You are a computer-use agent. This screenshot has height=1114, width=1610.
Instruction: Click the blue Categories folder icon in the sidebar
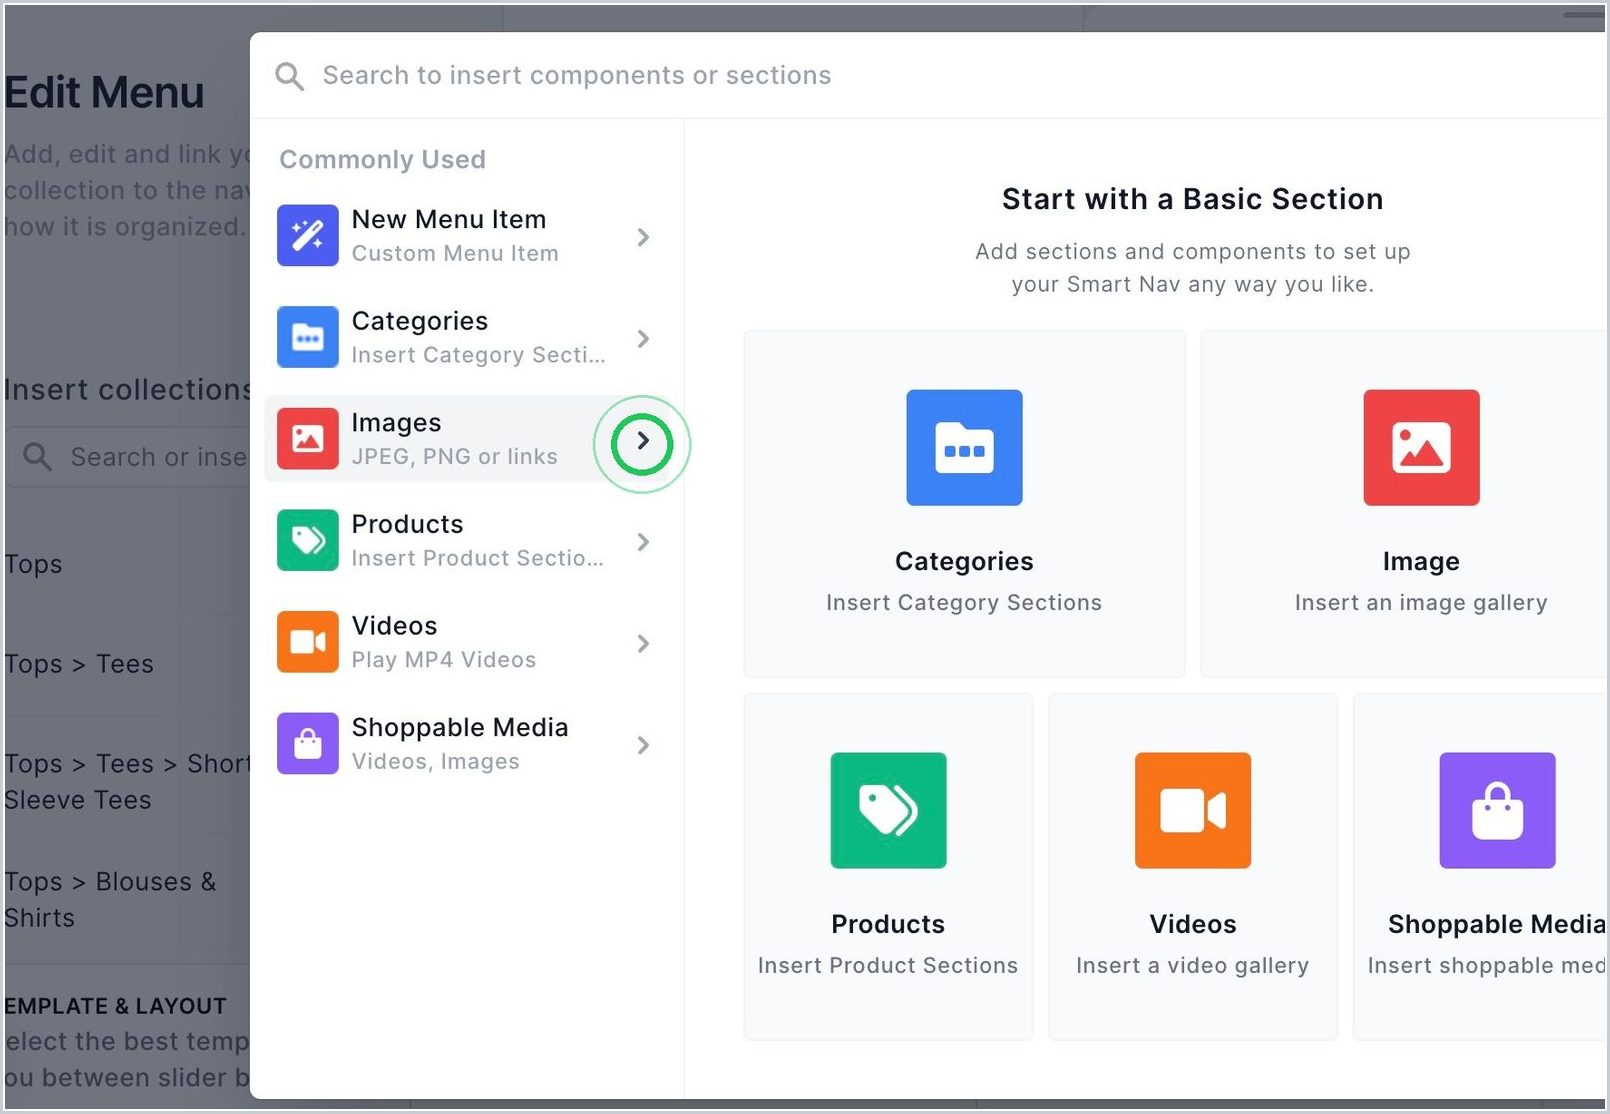307,338
